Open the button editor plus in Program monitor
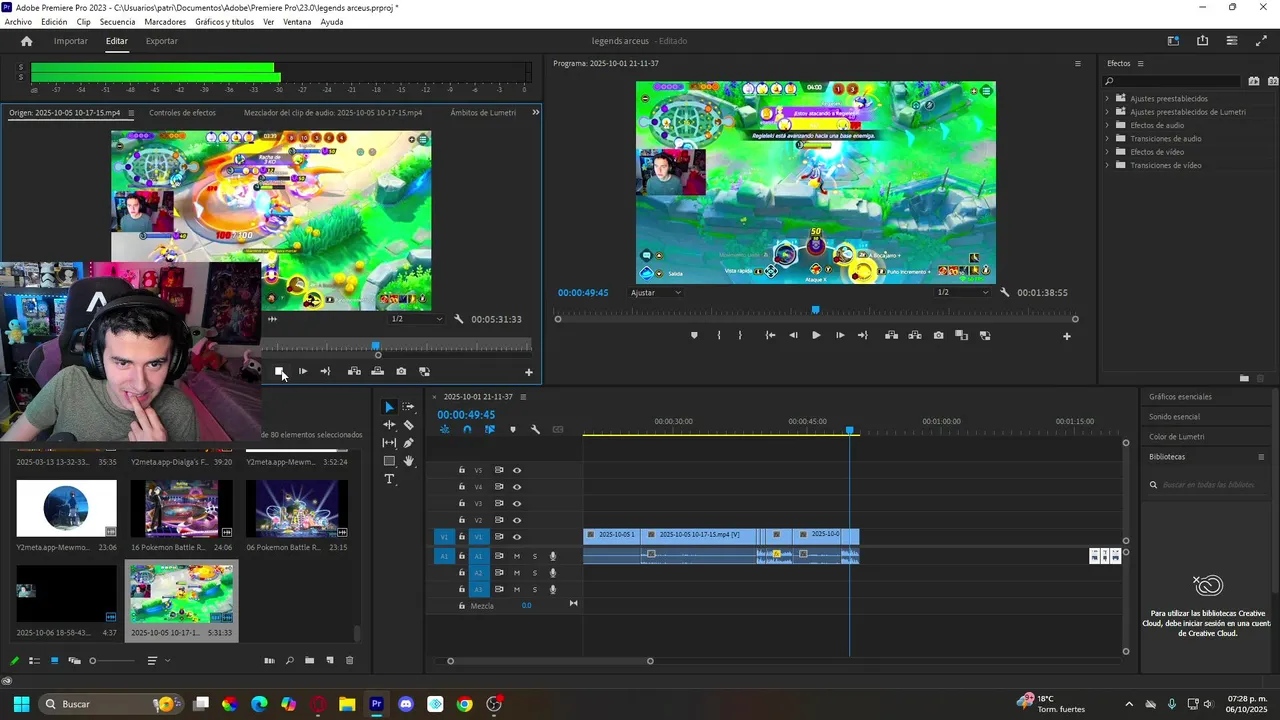This screenshot has width=1280, height=720. [1066, 336]
